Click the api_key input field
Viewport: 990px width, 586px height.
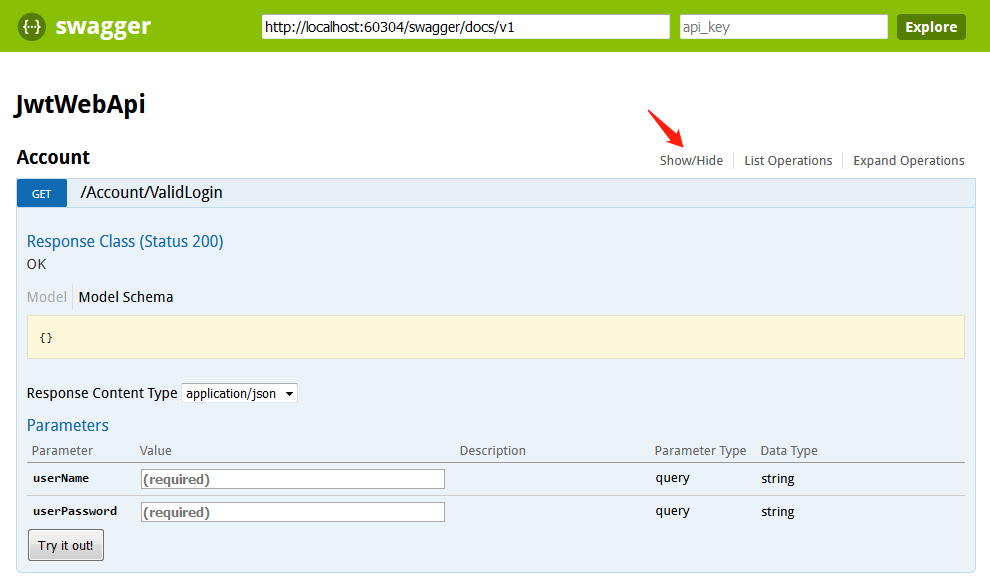pyautogui.click(x=783, y=27)
